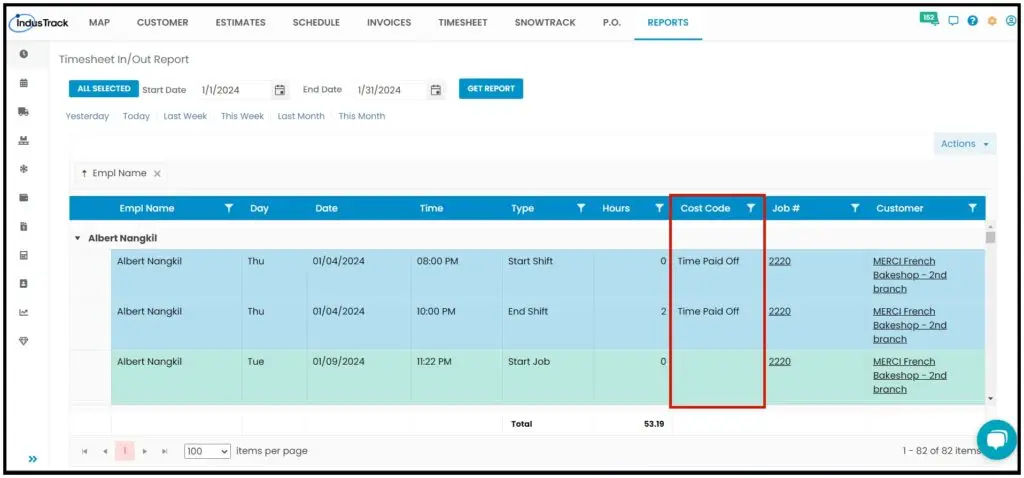Go to the REPORTS tab
The image size is (1024, 478).
click(667, 22)
